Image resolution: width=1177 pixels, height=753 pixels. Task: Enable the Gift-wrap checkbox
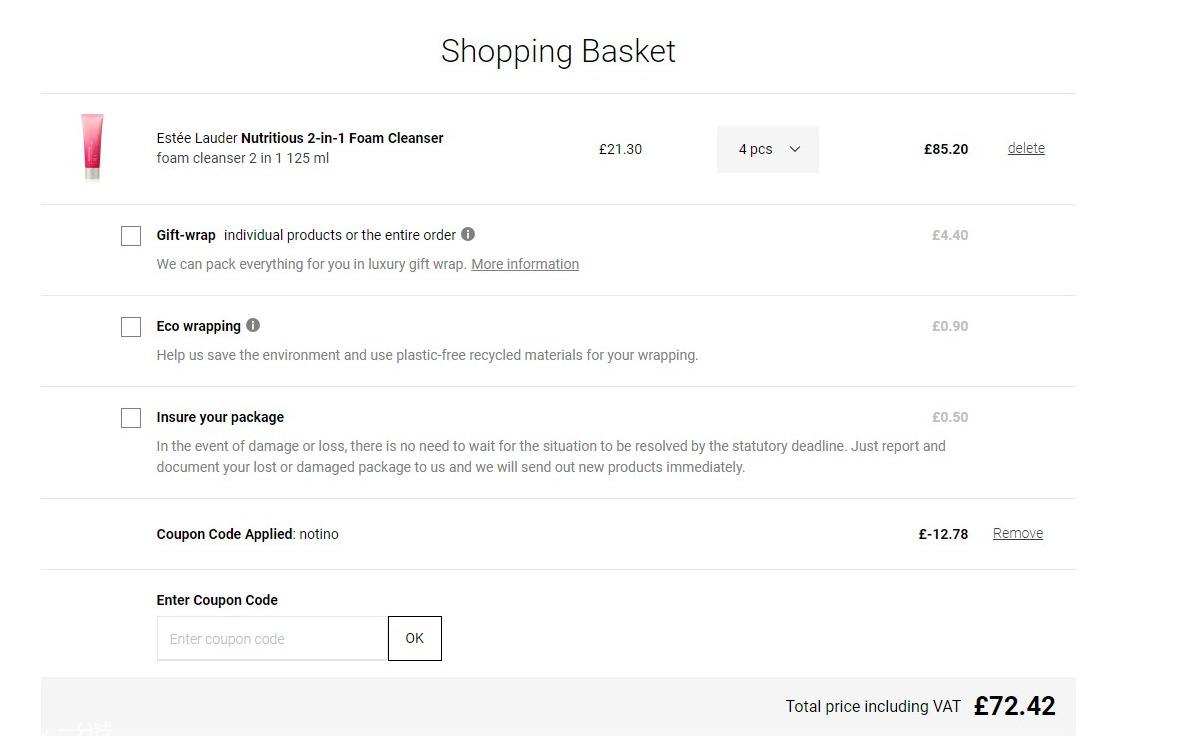pyautogui.click(x=131, y=236)
